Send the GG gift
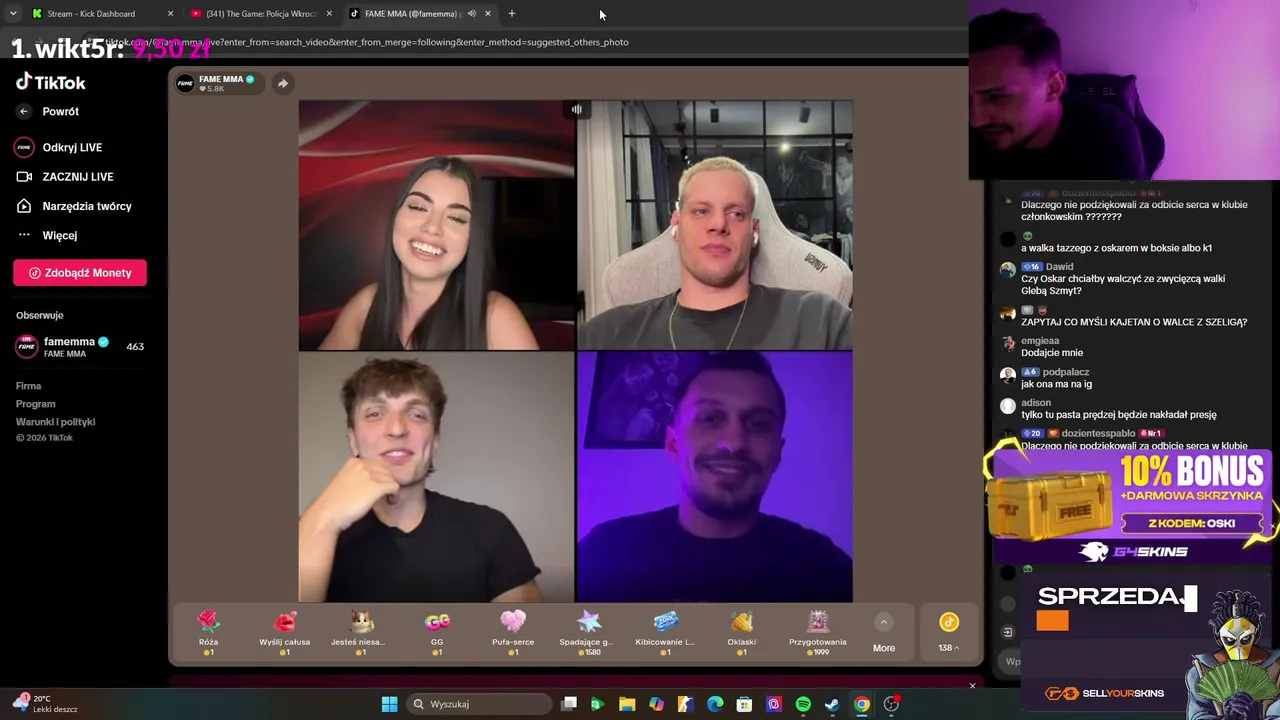Image resolution: width=1280 pixels, height=720 pixels. click(437, 632)
